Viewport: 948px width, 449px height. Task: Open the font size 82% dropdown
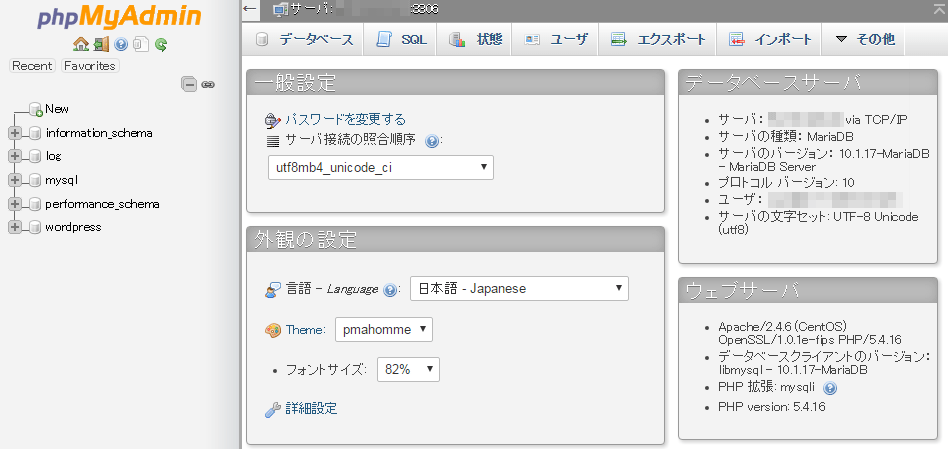coord(408,369)
